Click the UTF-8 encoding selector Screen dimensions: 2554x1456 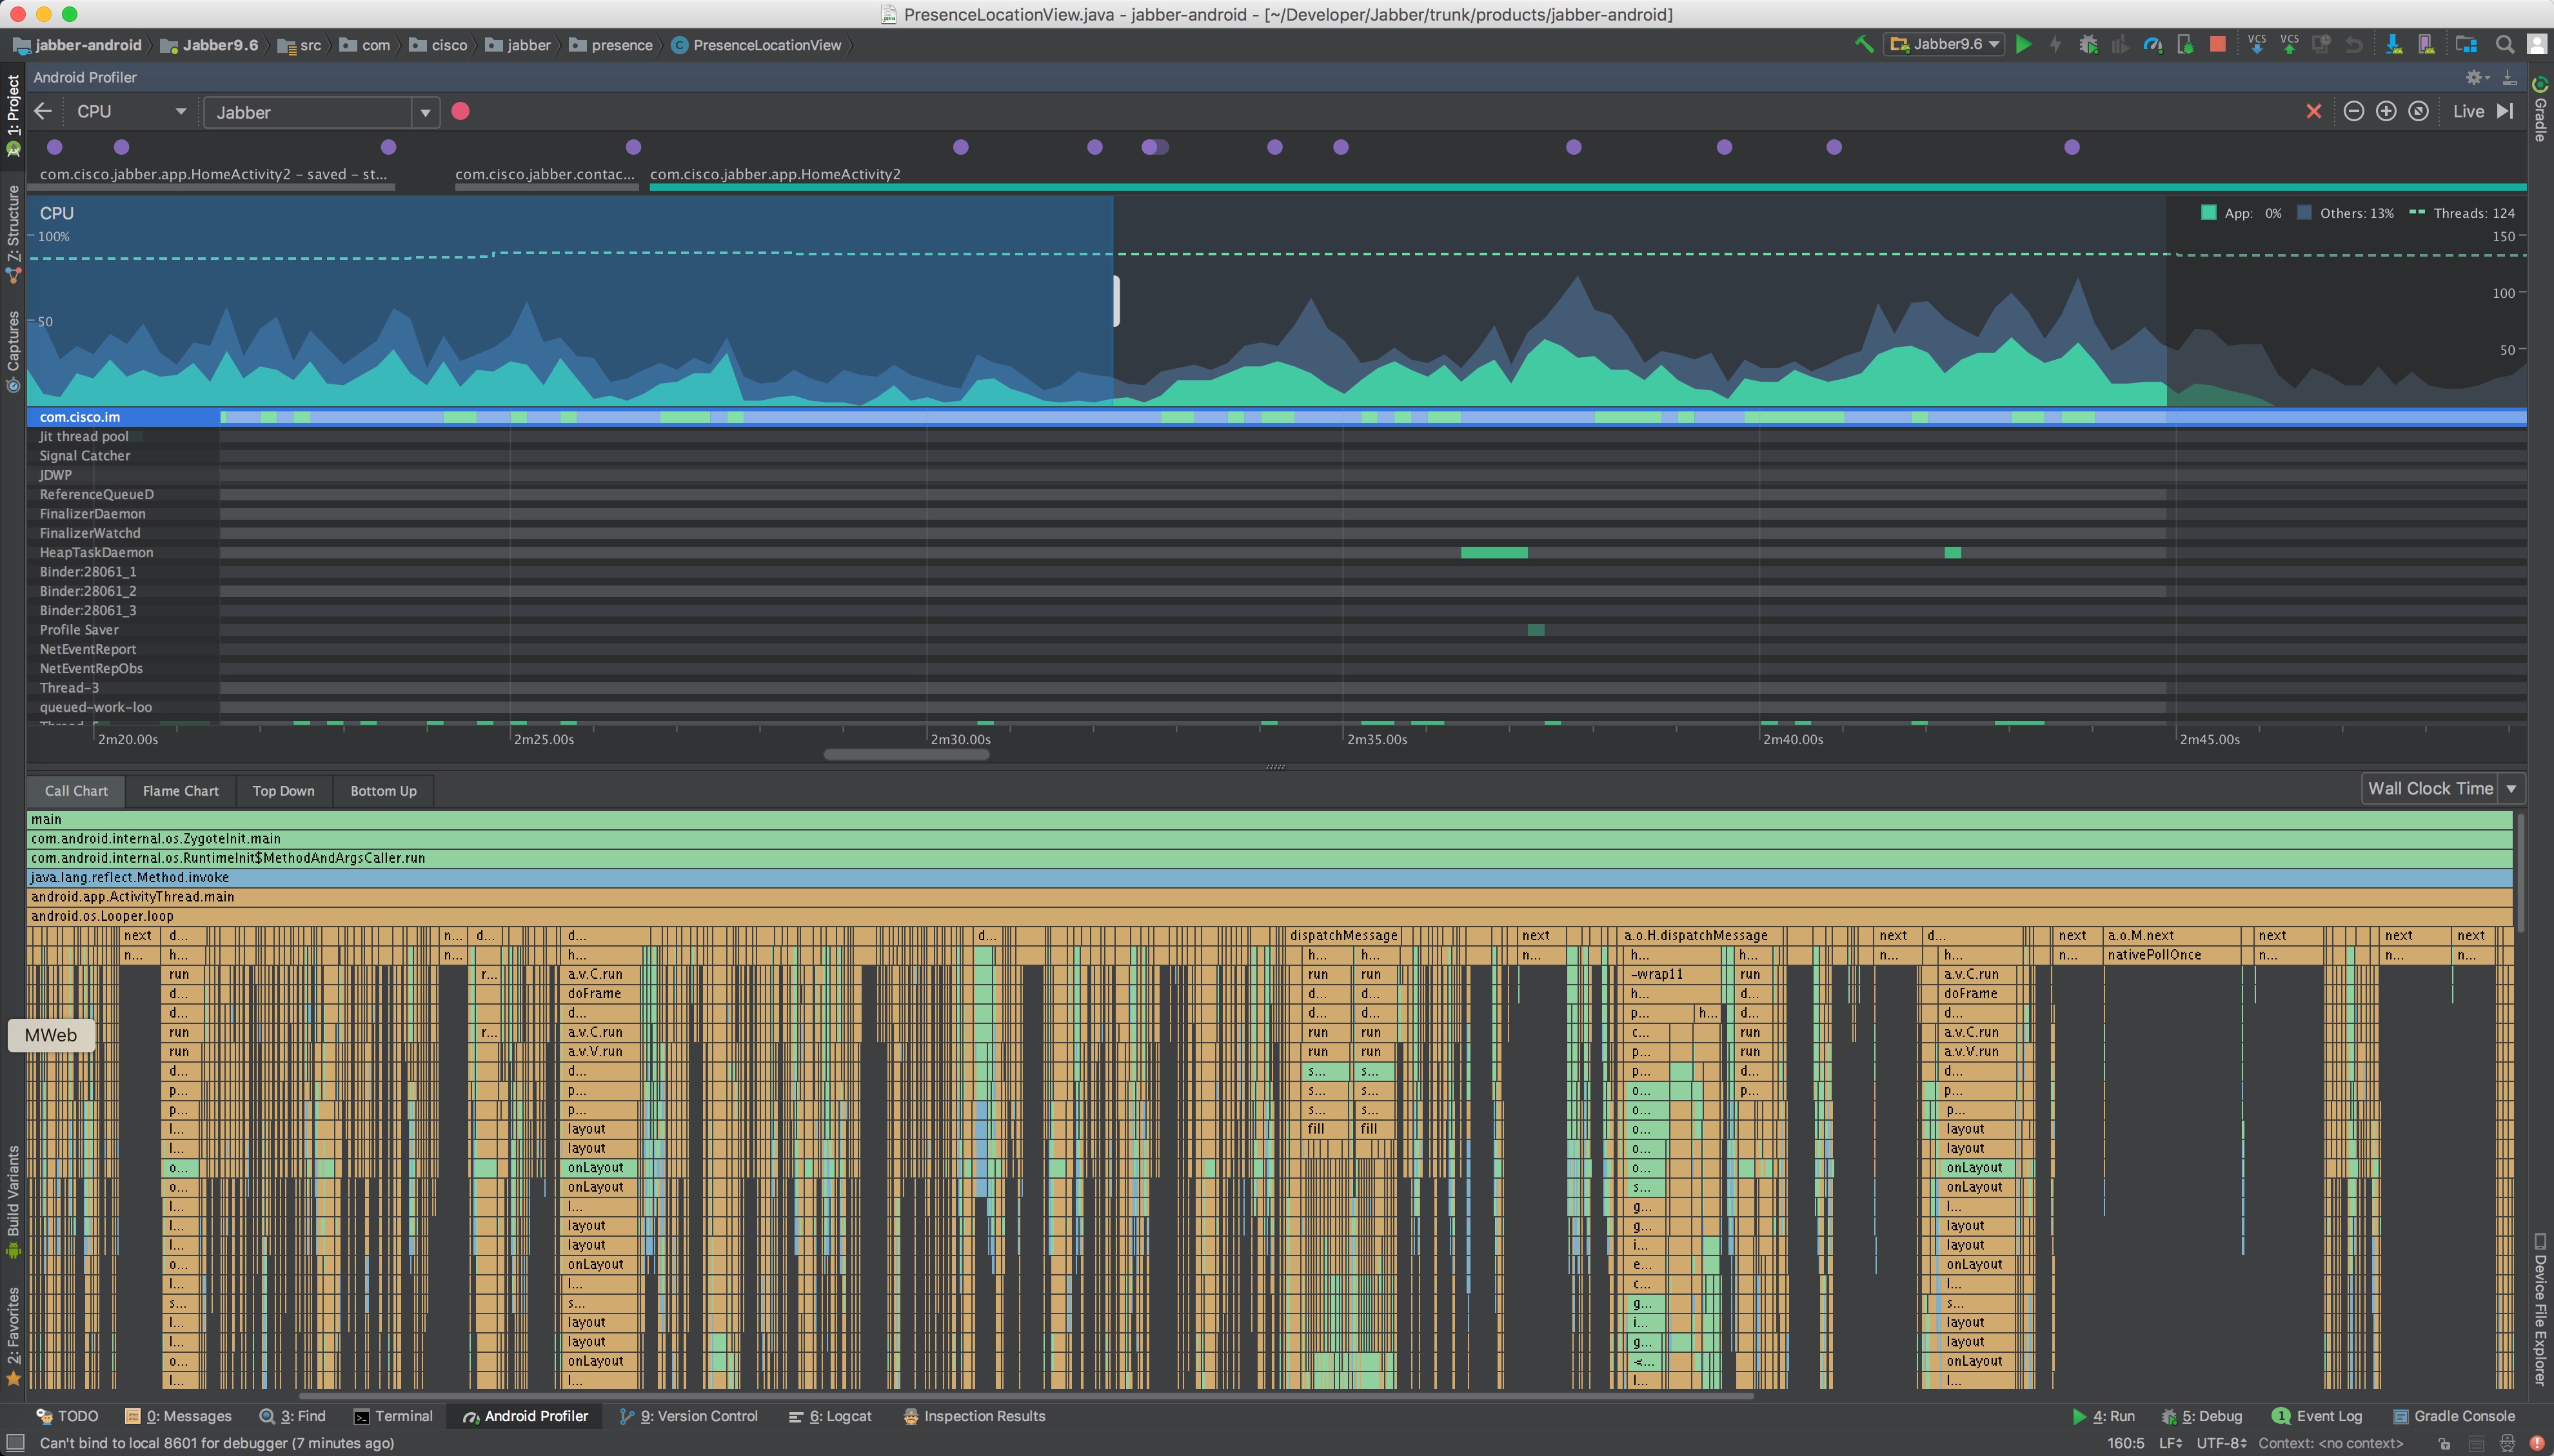[2221, 1443]
